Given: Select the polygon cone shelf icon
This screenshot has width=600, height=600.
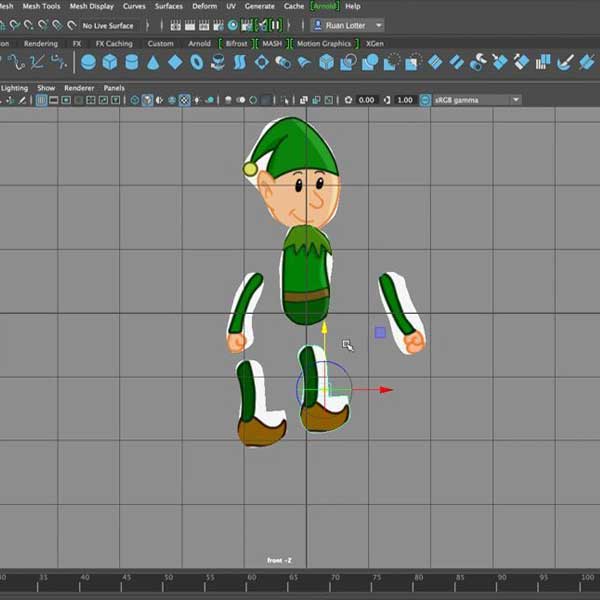Looking at the screenshot, I should (153, 62).
